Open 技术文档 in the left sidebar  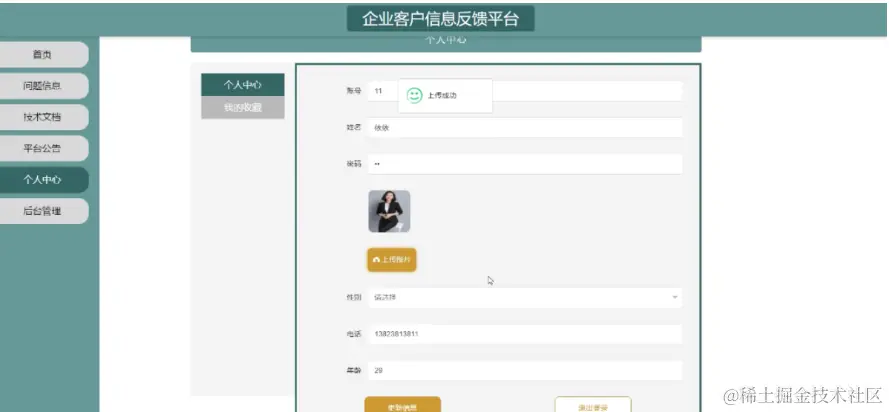coord(44,117)
